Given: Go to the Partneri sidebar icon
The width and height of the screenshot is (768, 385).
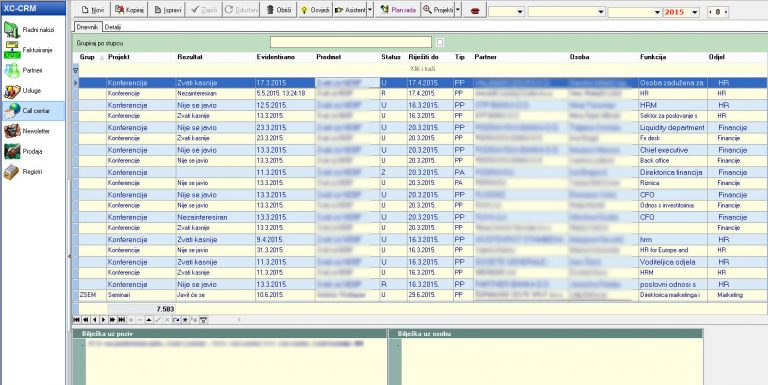Looking at the screenshot, I should (x=12, y=71).
